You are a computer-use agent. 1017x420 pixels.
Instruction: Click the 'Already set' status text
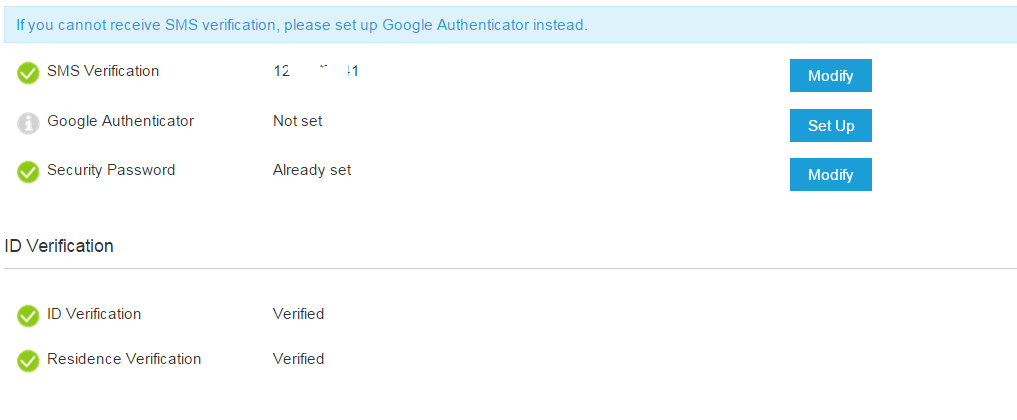(312, 170)
